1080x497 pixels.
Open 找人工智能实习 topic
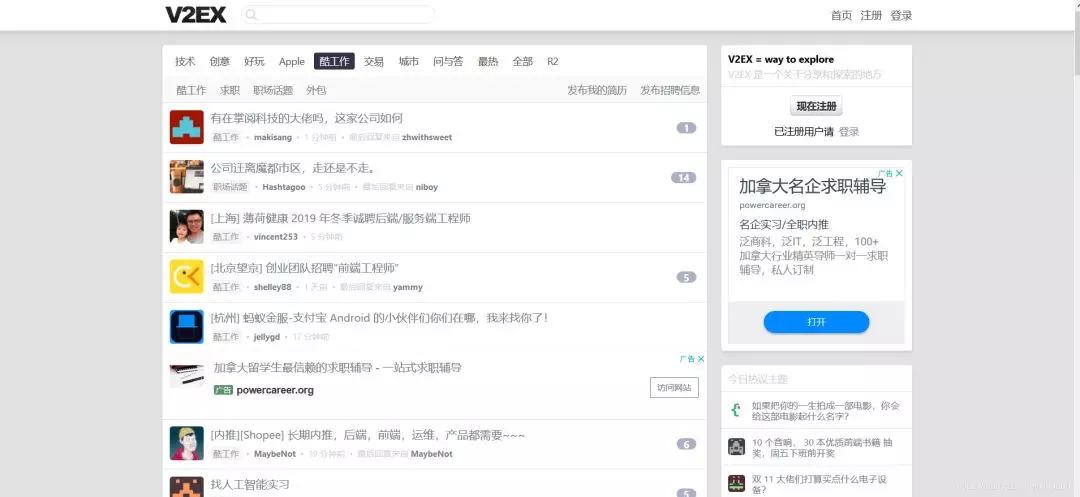click(x=250, y=485)
